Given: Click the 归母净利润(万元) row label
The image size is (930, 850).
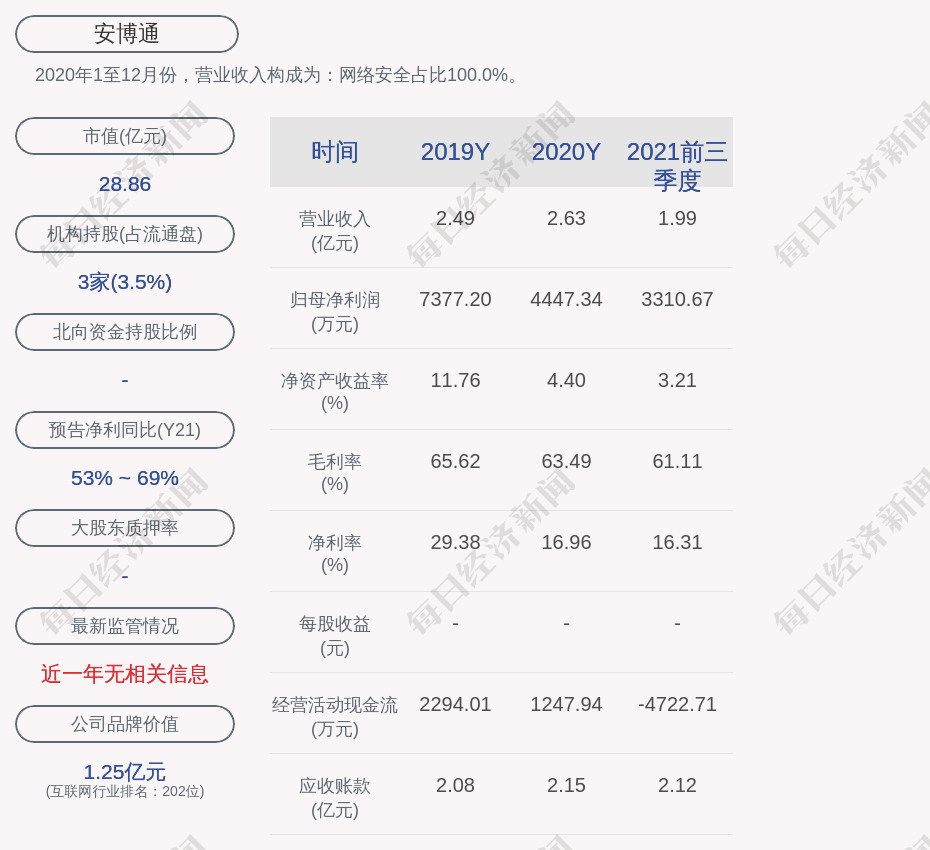Looking at the screenshot, I should 335,312.
